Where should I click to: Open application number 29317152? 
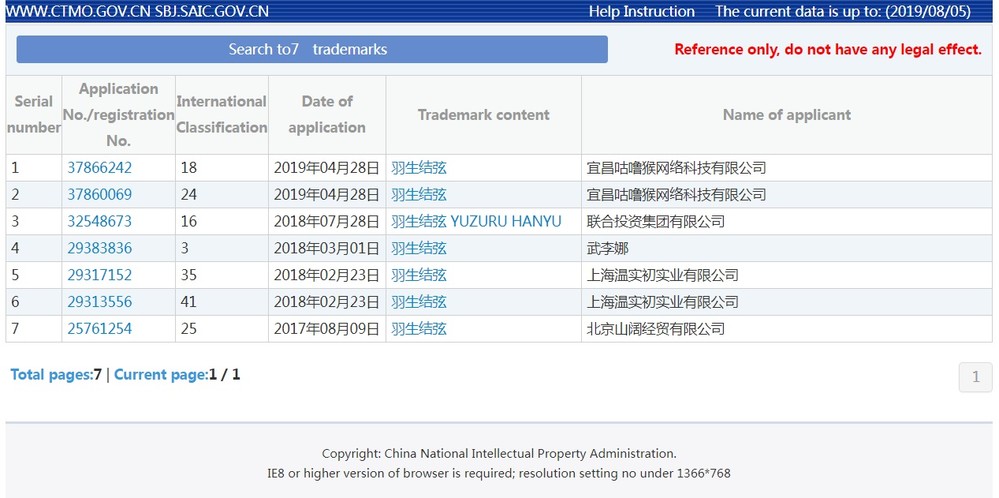[x=99, y=275]
